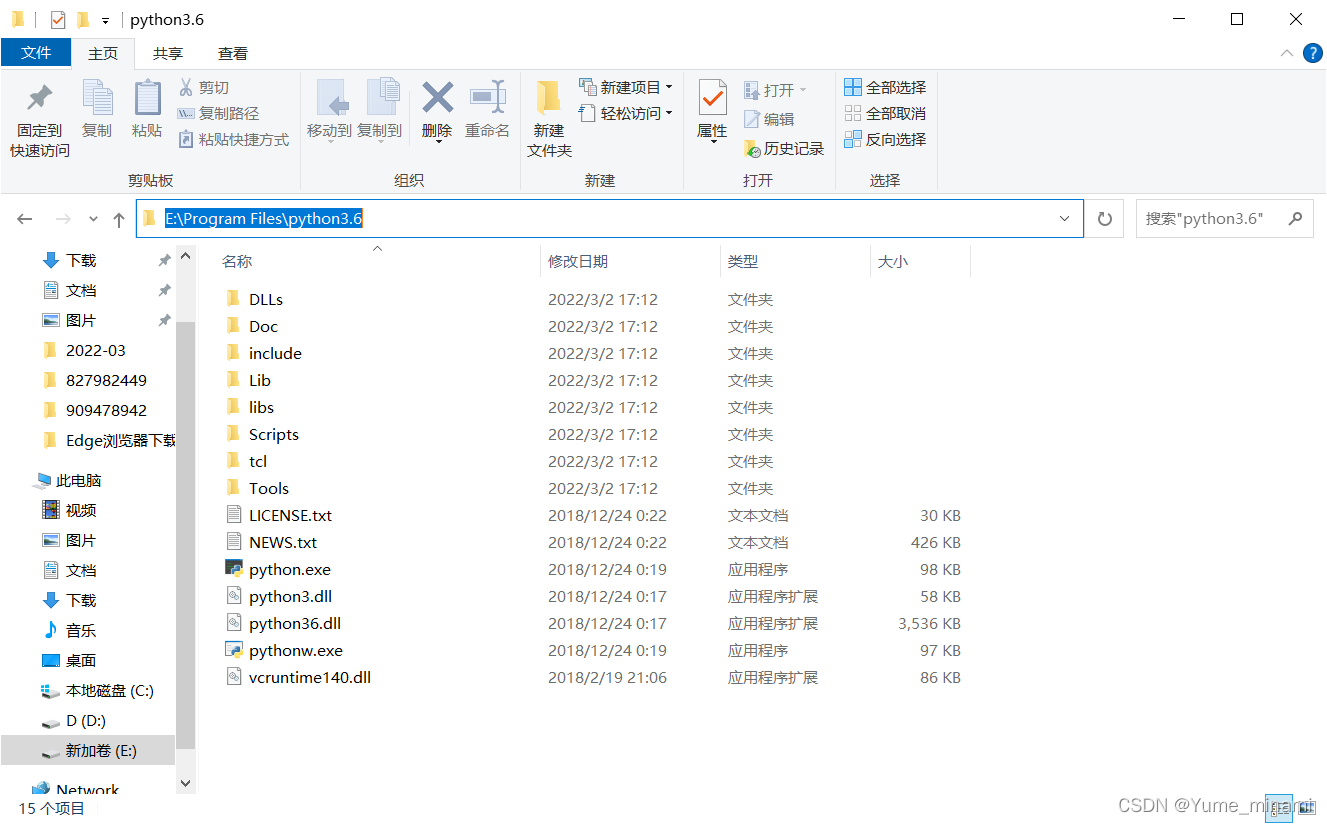
Task: Click the New Item button
Action: click(x=625, y=87)
